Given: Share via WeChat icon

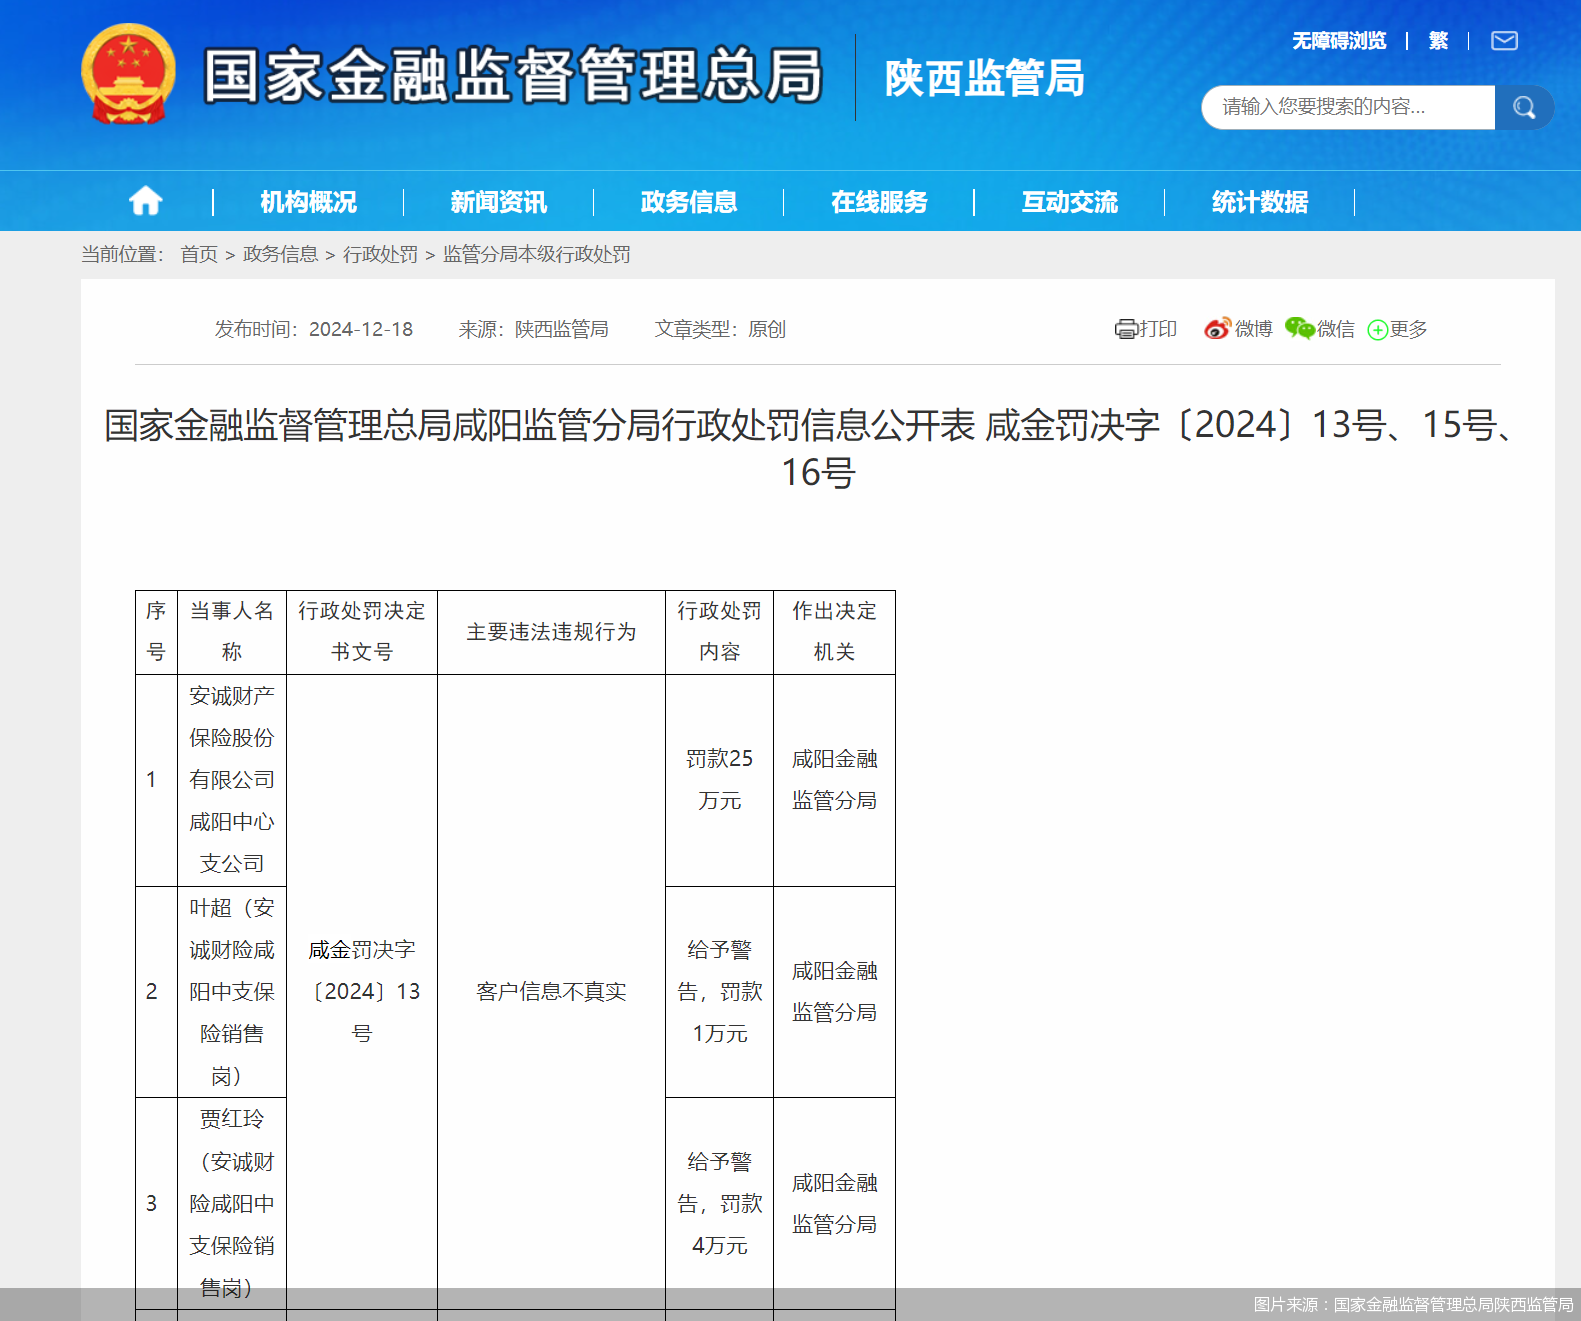Looking at the screenshot, I should click(x=1299, y=329).
